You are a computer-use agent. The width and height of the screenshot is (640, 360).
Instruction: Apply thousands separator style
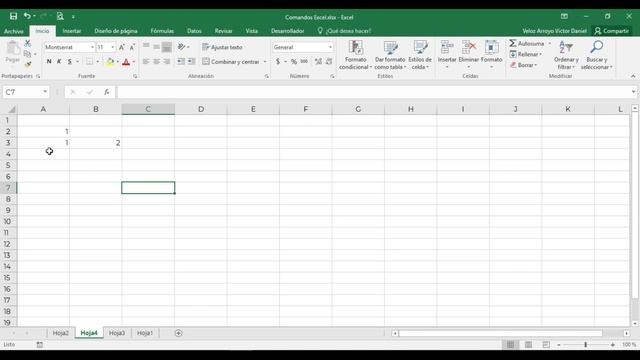(x=304, y=62)
